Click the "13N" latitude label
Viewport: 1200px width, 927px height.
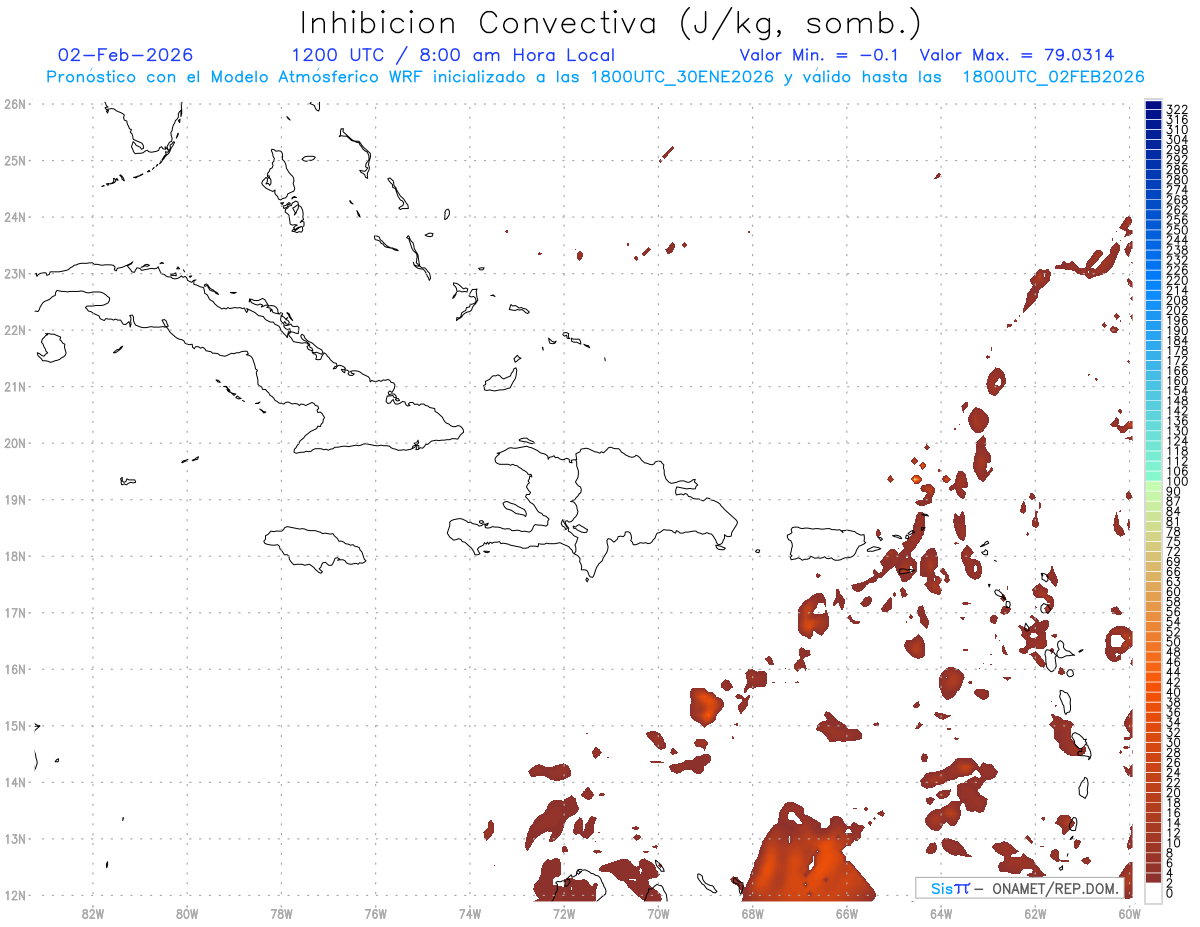point(14,839)
